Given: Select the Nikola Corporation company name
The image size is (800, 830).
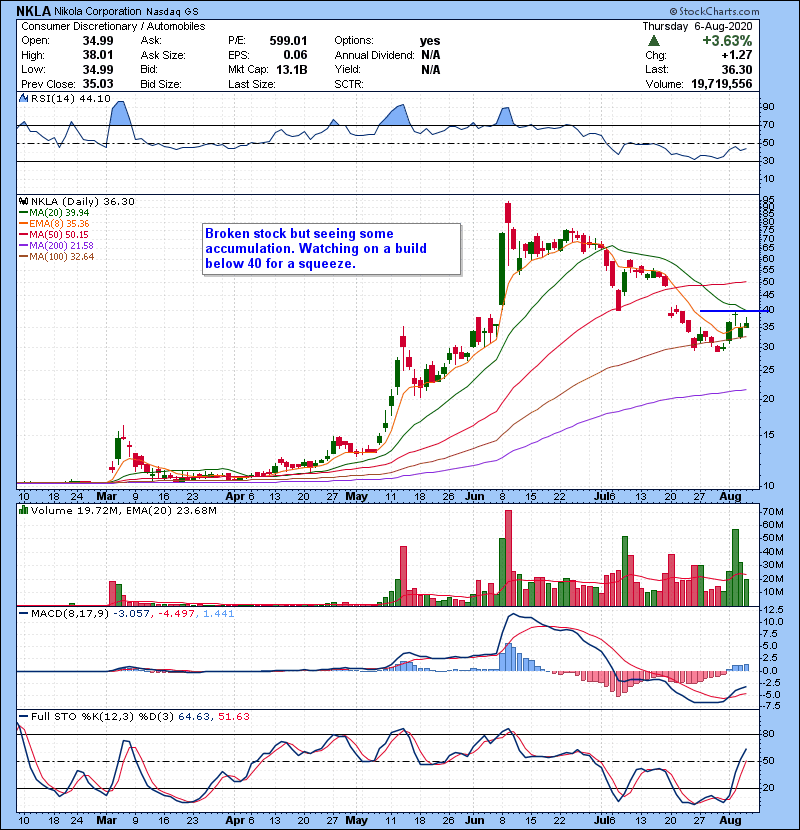Looking at the screenshot, I should pos(98,11).
